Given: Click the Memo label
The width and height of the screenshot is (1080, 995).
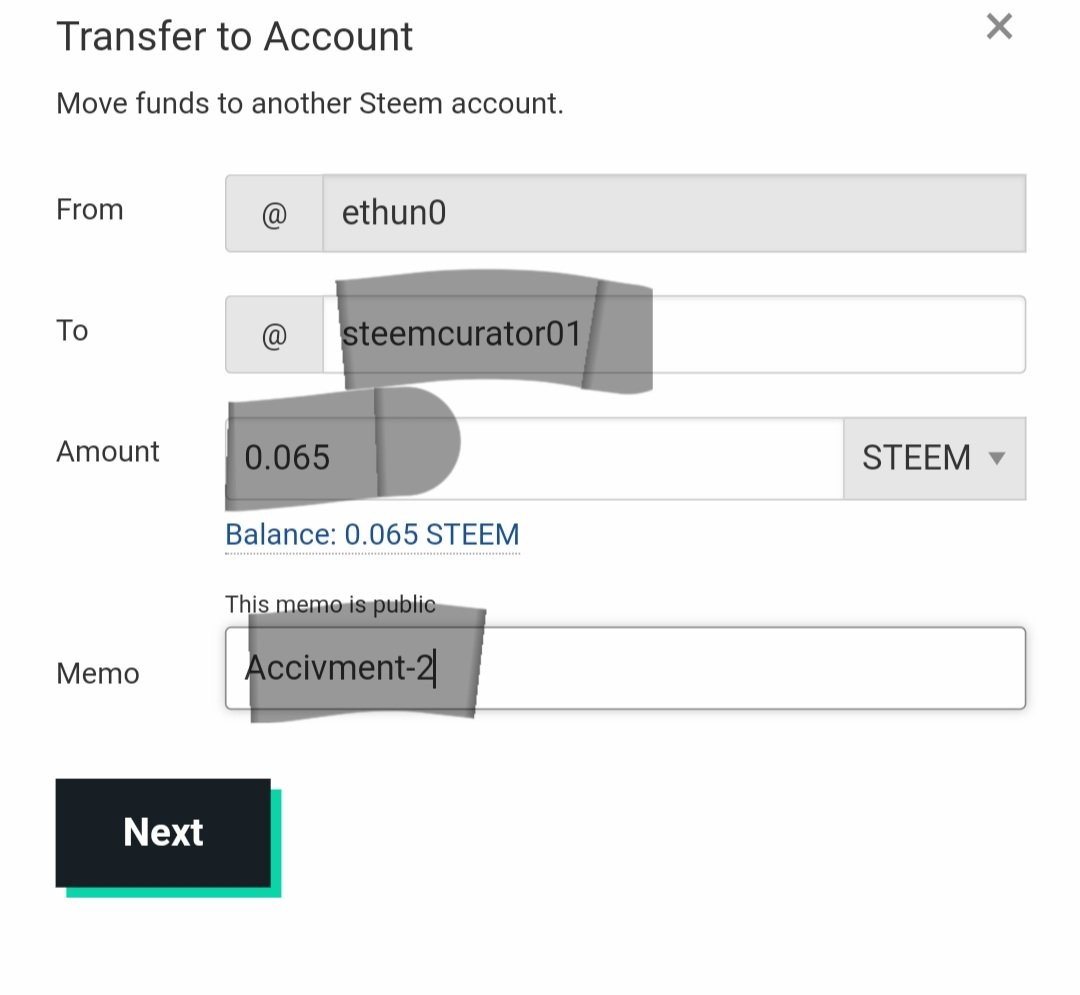Looking at the screenshot, I should point(98,674).
